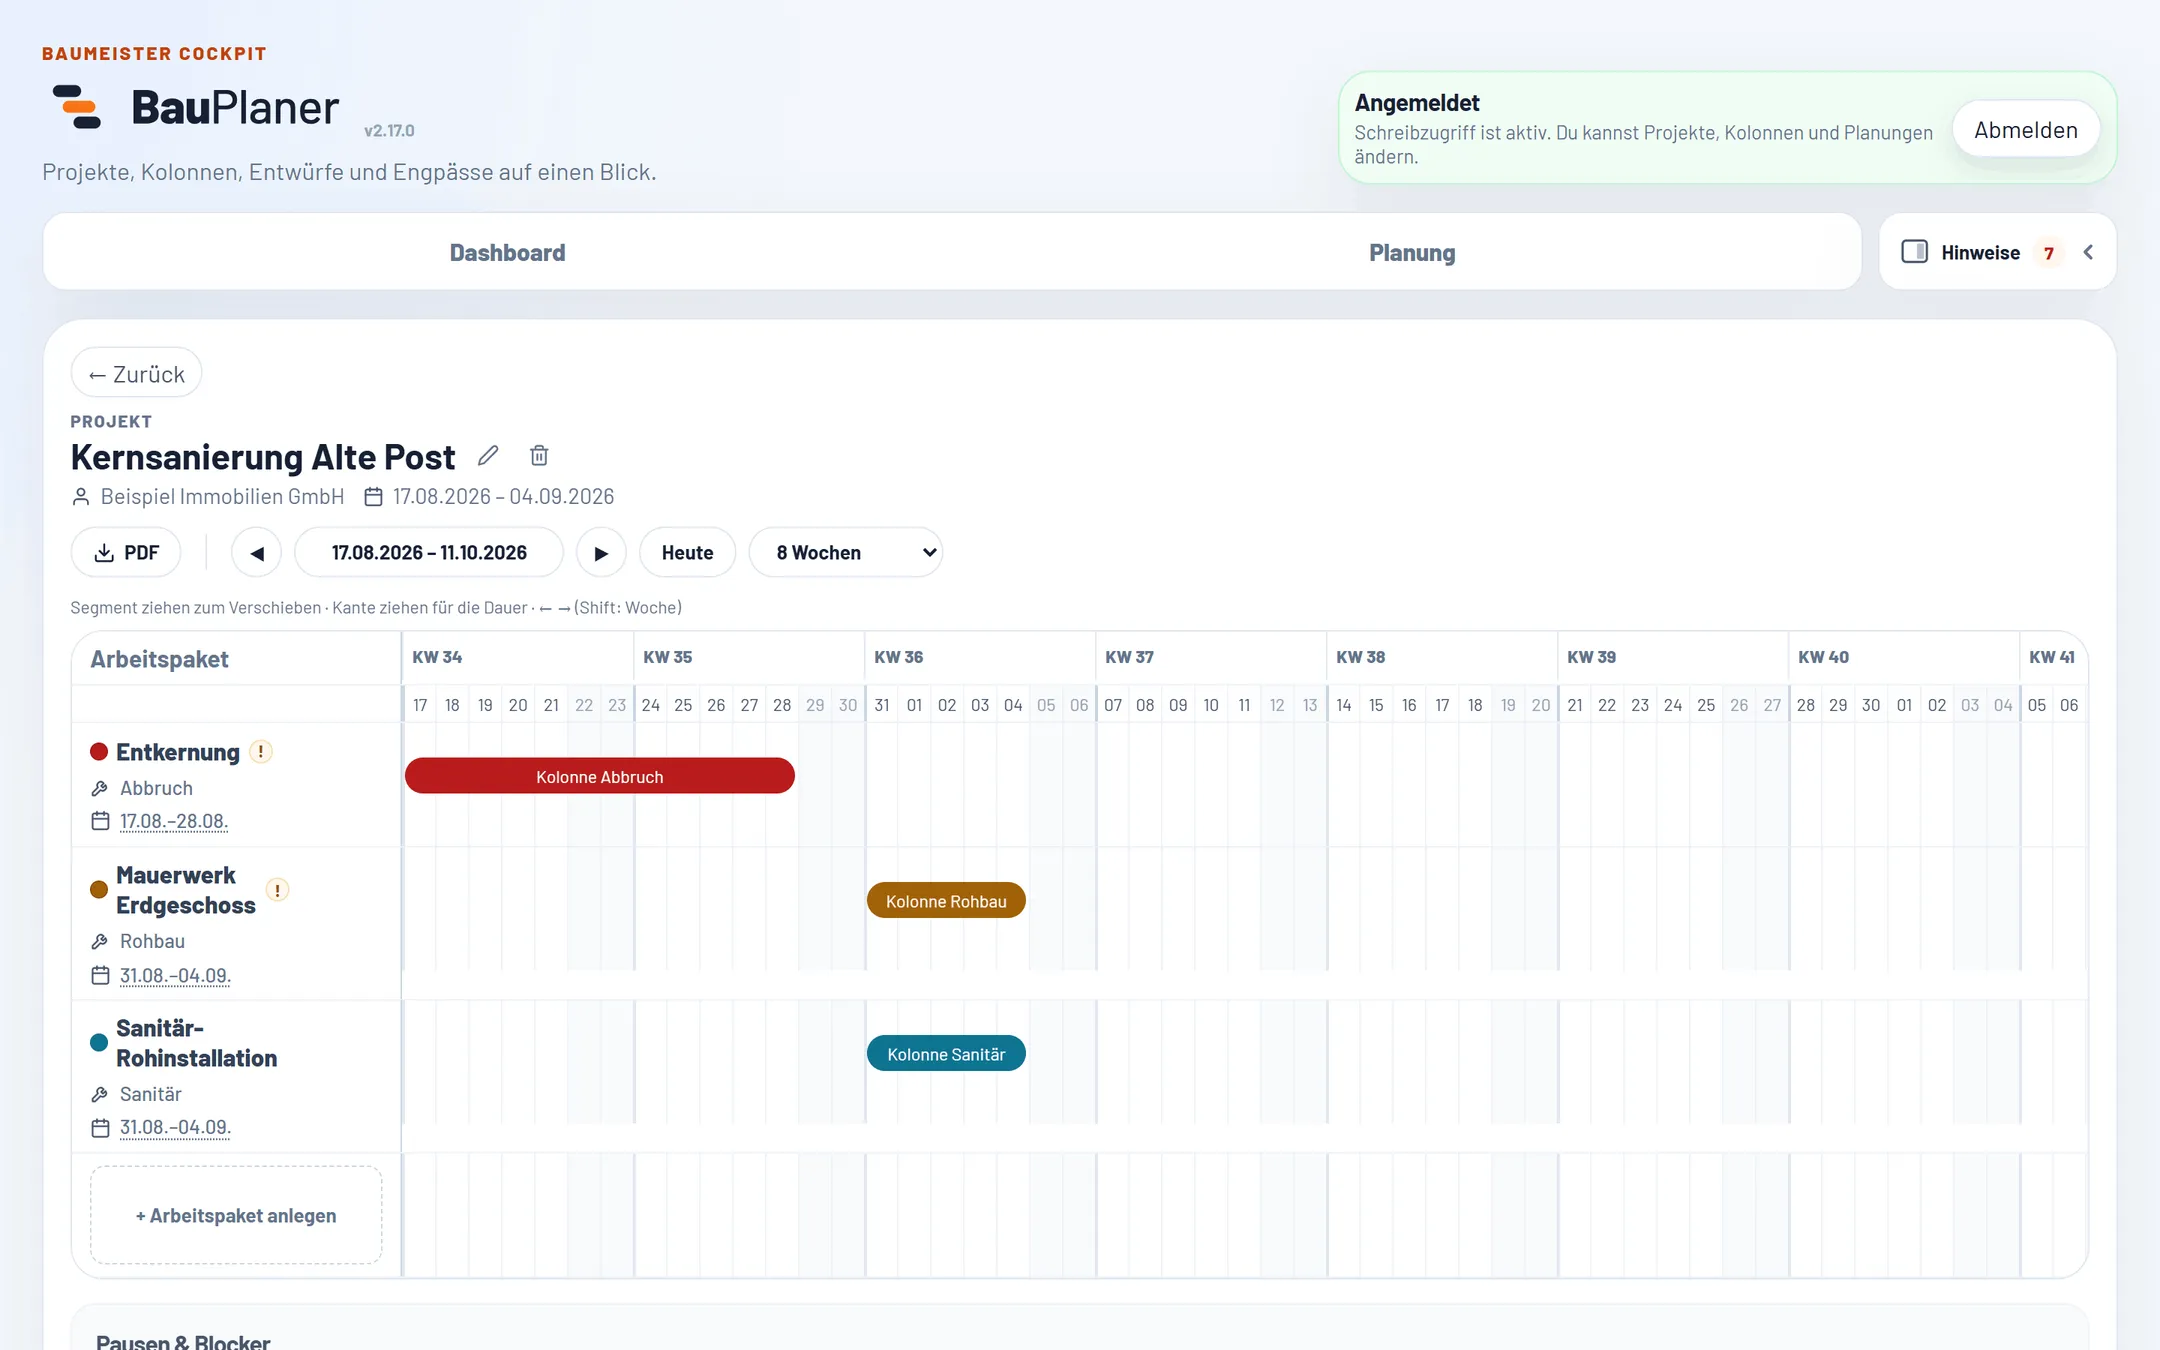2160x1350 pixels.
Task: Click the Entkernung work package name
Action: click(x=178, y=752)
